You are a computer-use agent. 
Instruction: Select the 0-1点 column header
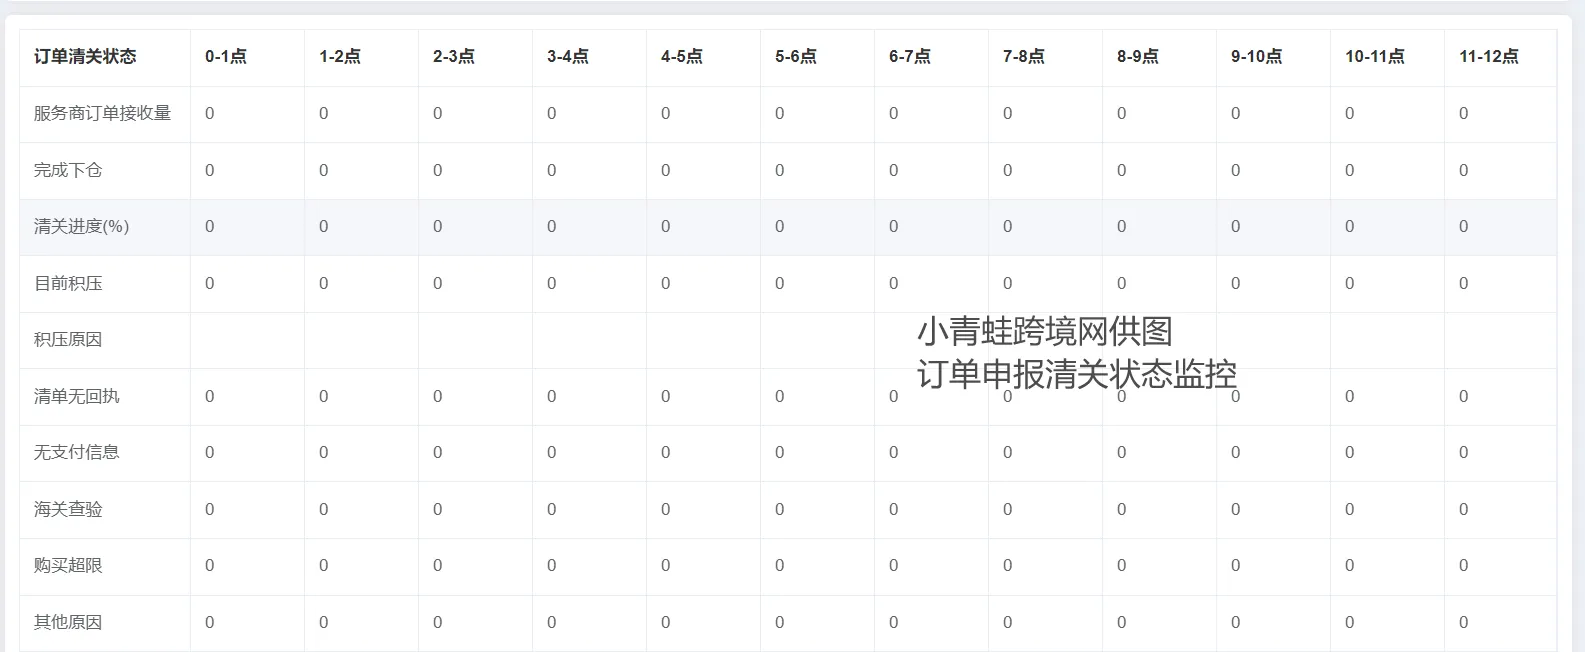pyautogui.click(x=226, y=57)
